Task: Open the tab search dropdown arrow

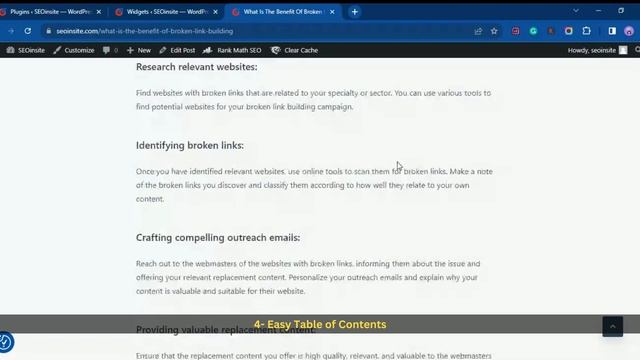Action: (x=576, y=11)
